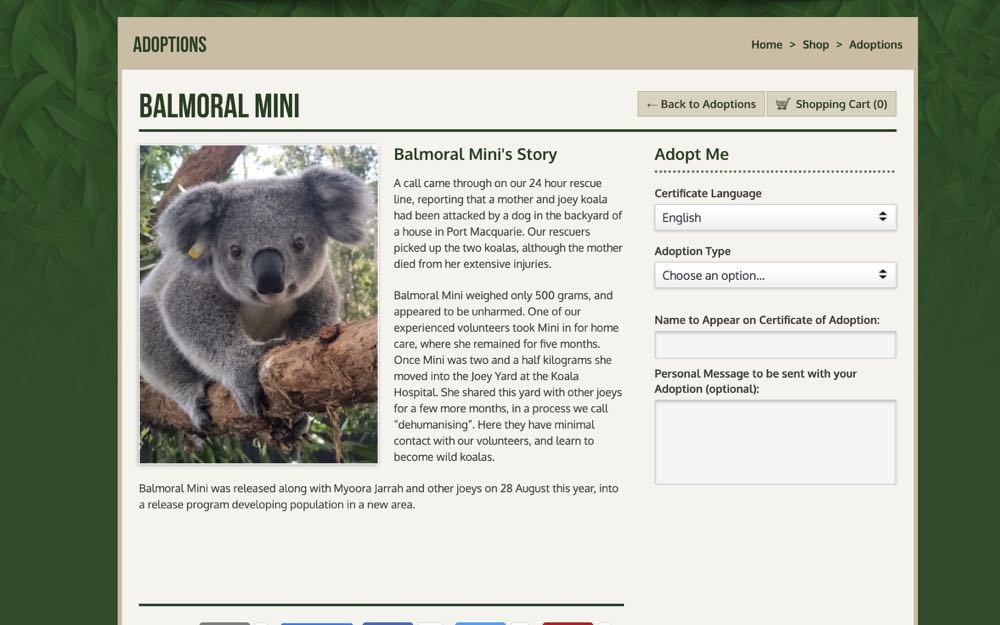This screenshot has width=1000, height=625.
Task: Expand the 'Choose an option...' dropdown
Action: (774, 275)
